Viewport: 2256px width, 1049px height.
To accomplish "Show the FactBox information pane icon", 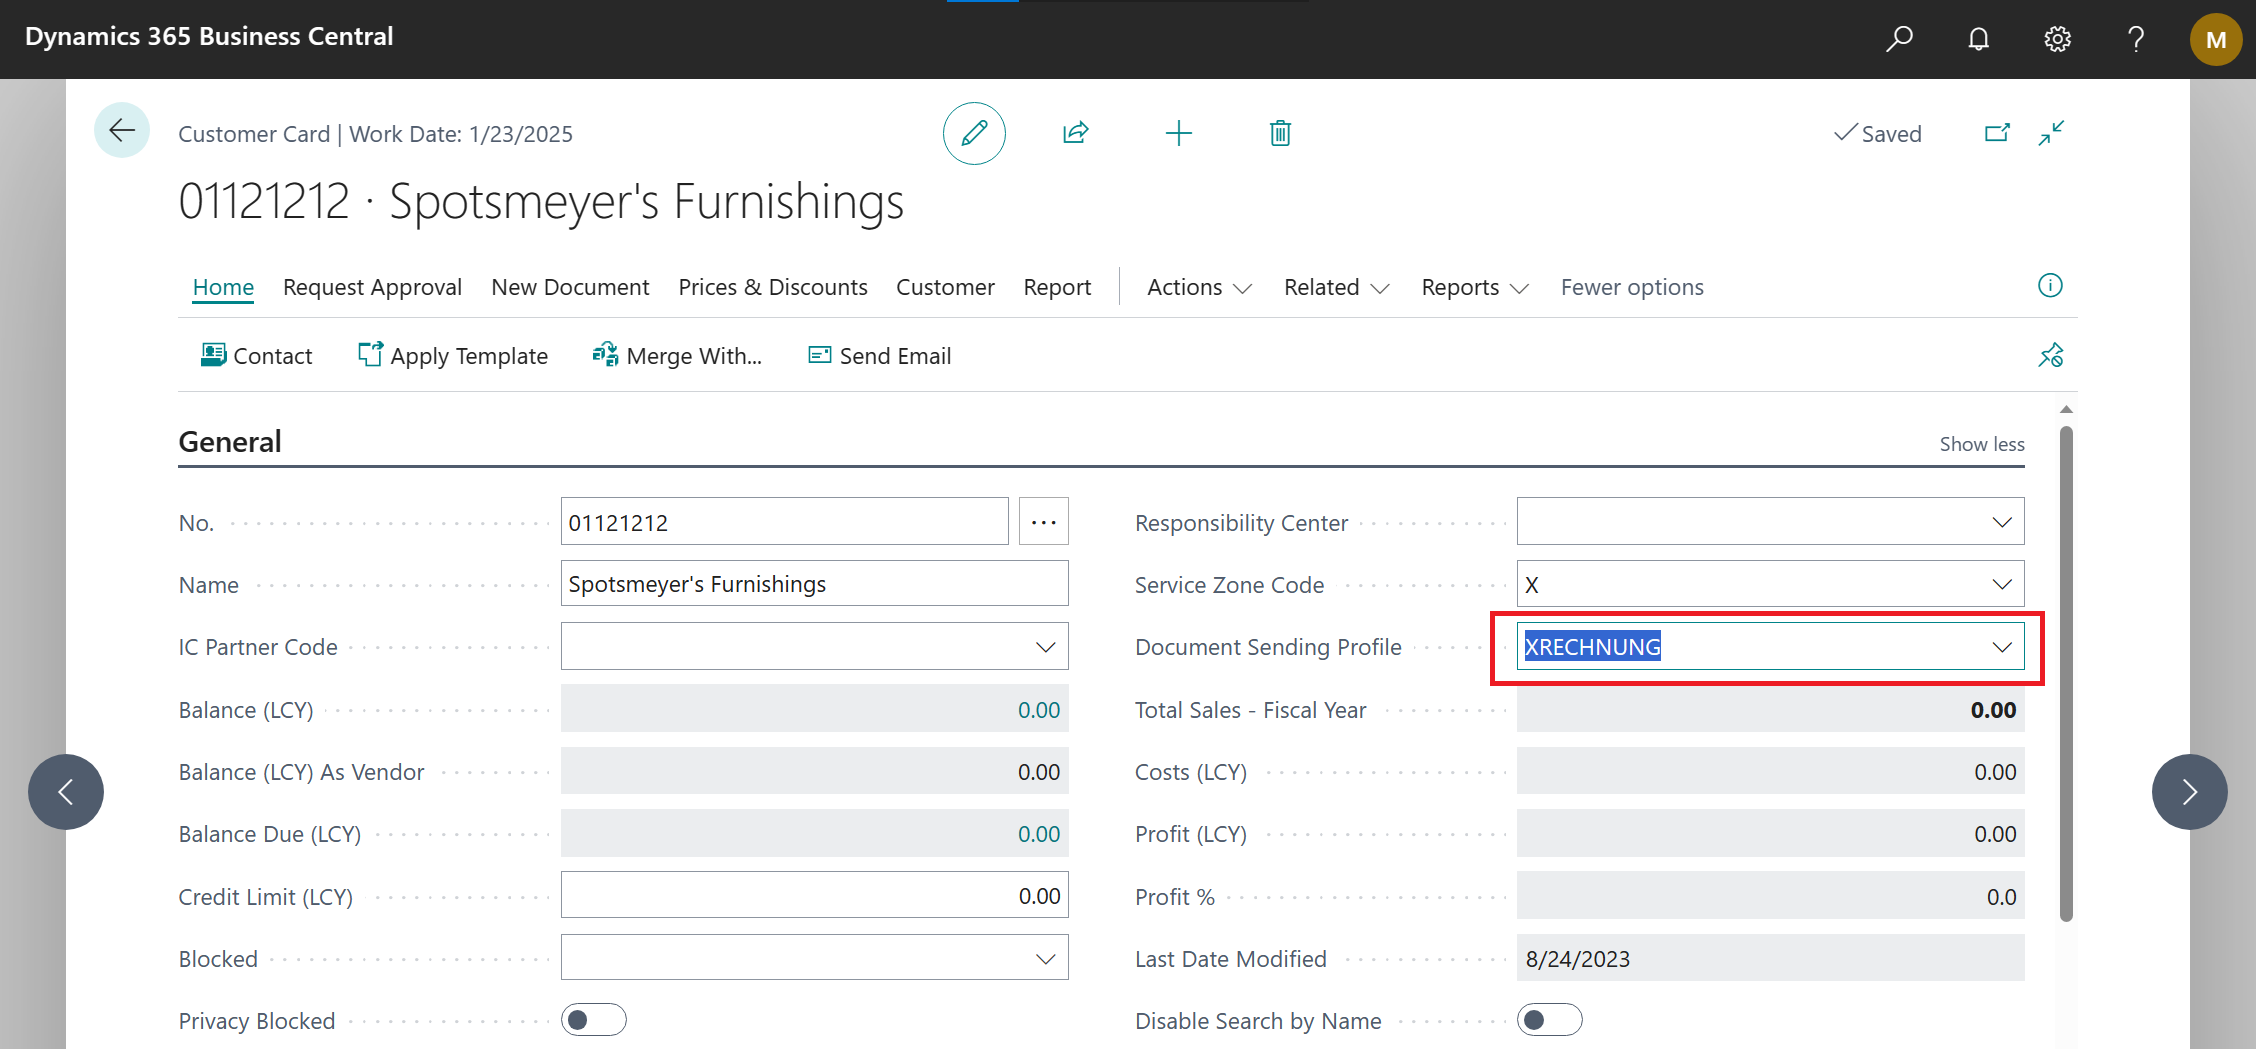I will (2050, 286).
